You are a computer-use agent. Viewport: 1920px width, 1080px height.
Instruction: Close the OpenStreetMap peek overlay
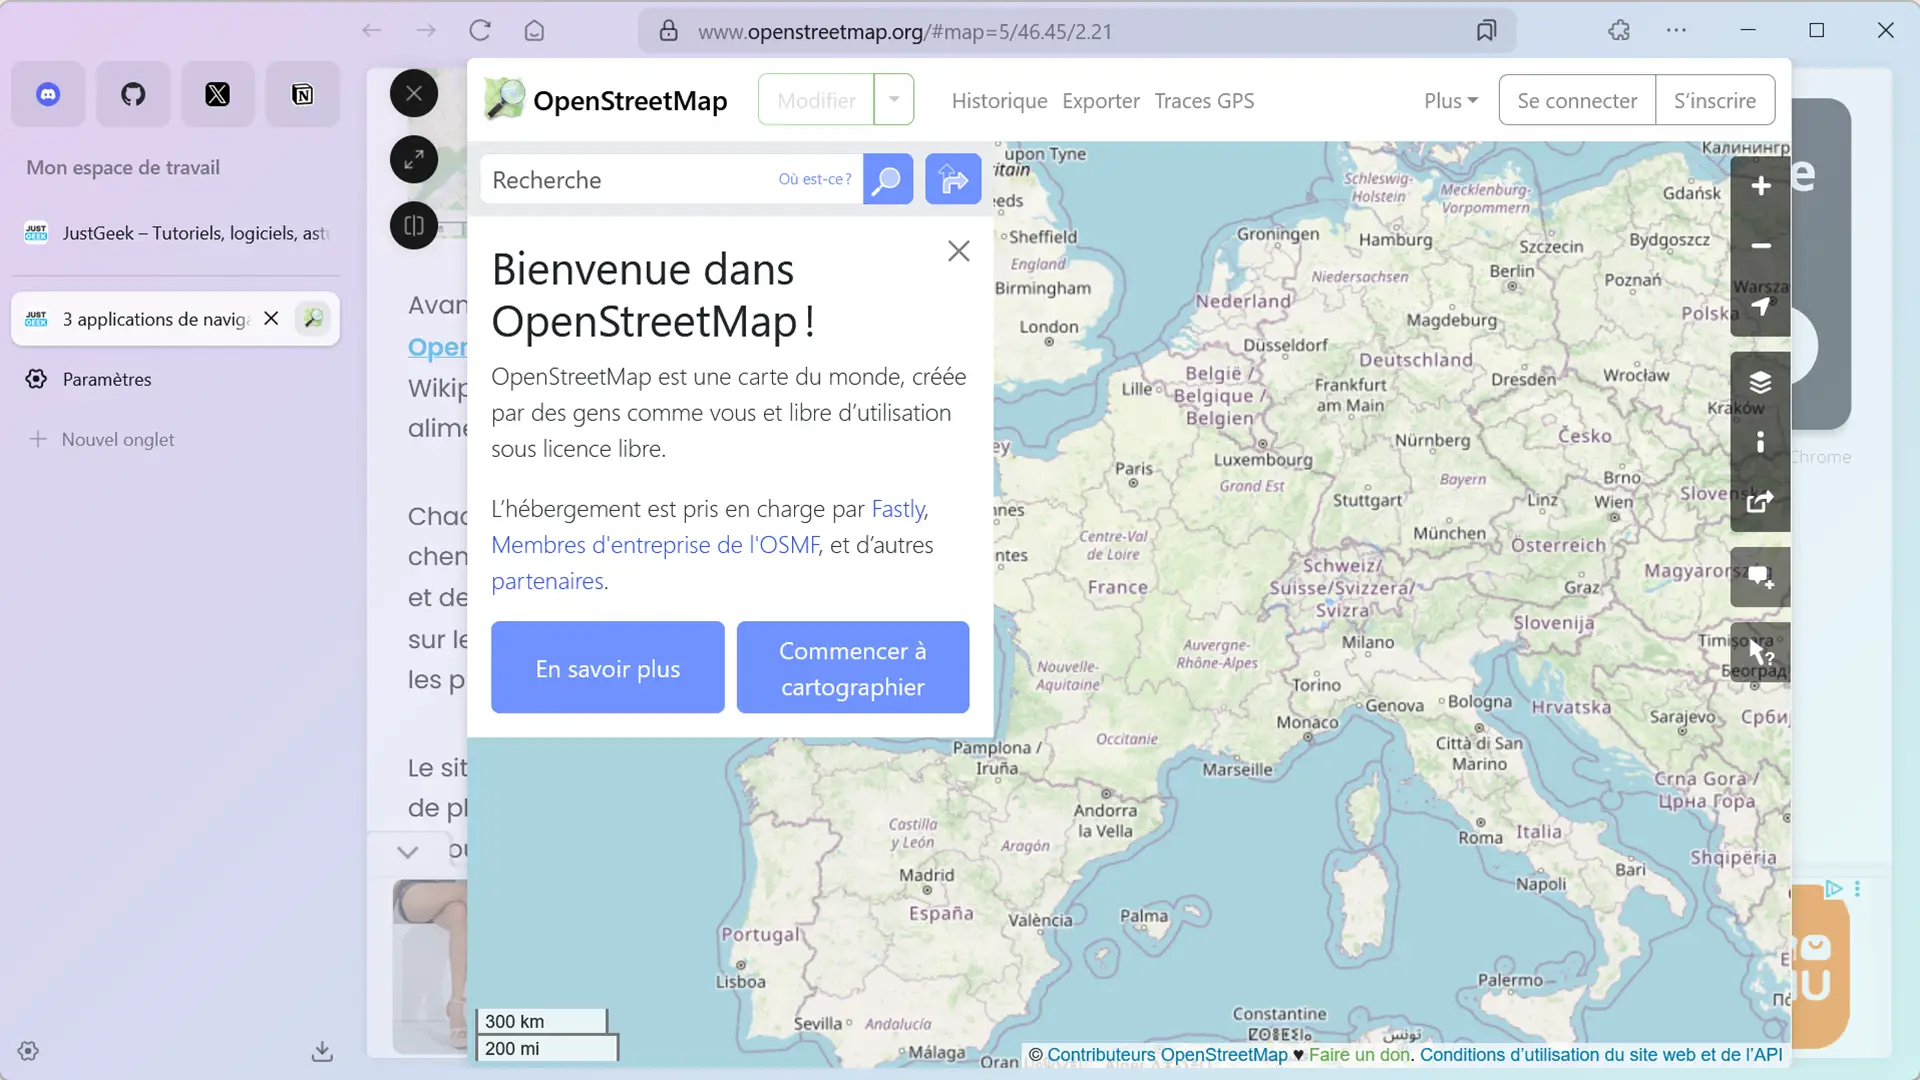point(414,94)
